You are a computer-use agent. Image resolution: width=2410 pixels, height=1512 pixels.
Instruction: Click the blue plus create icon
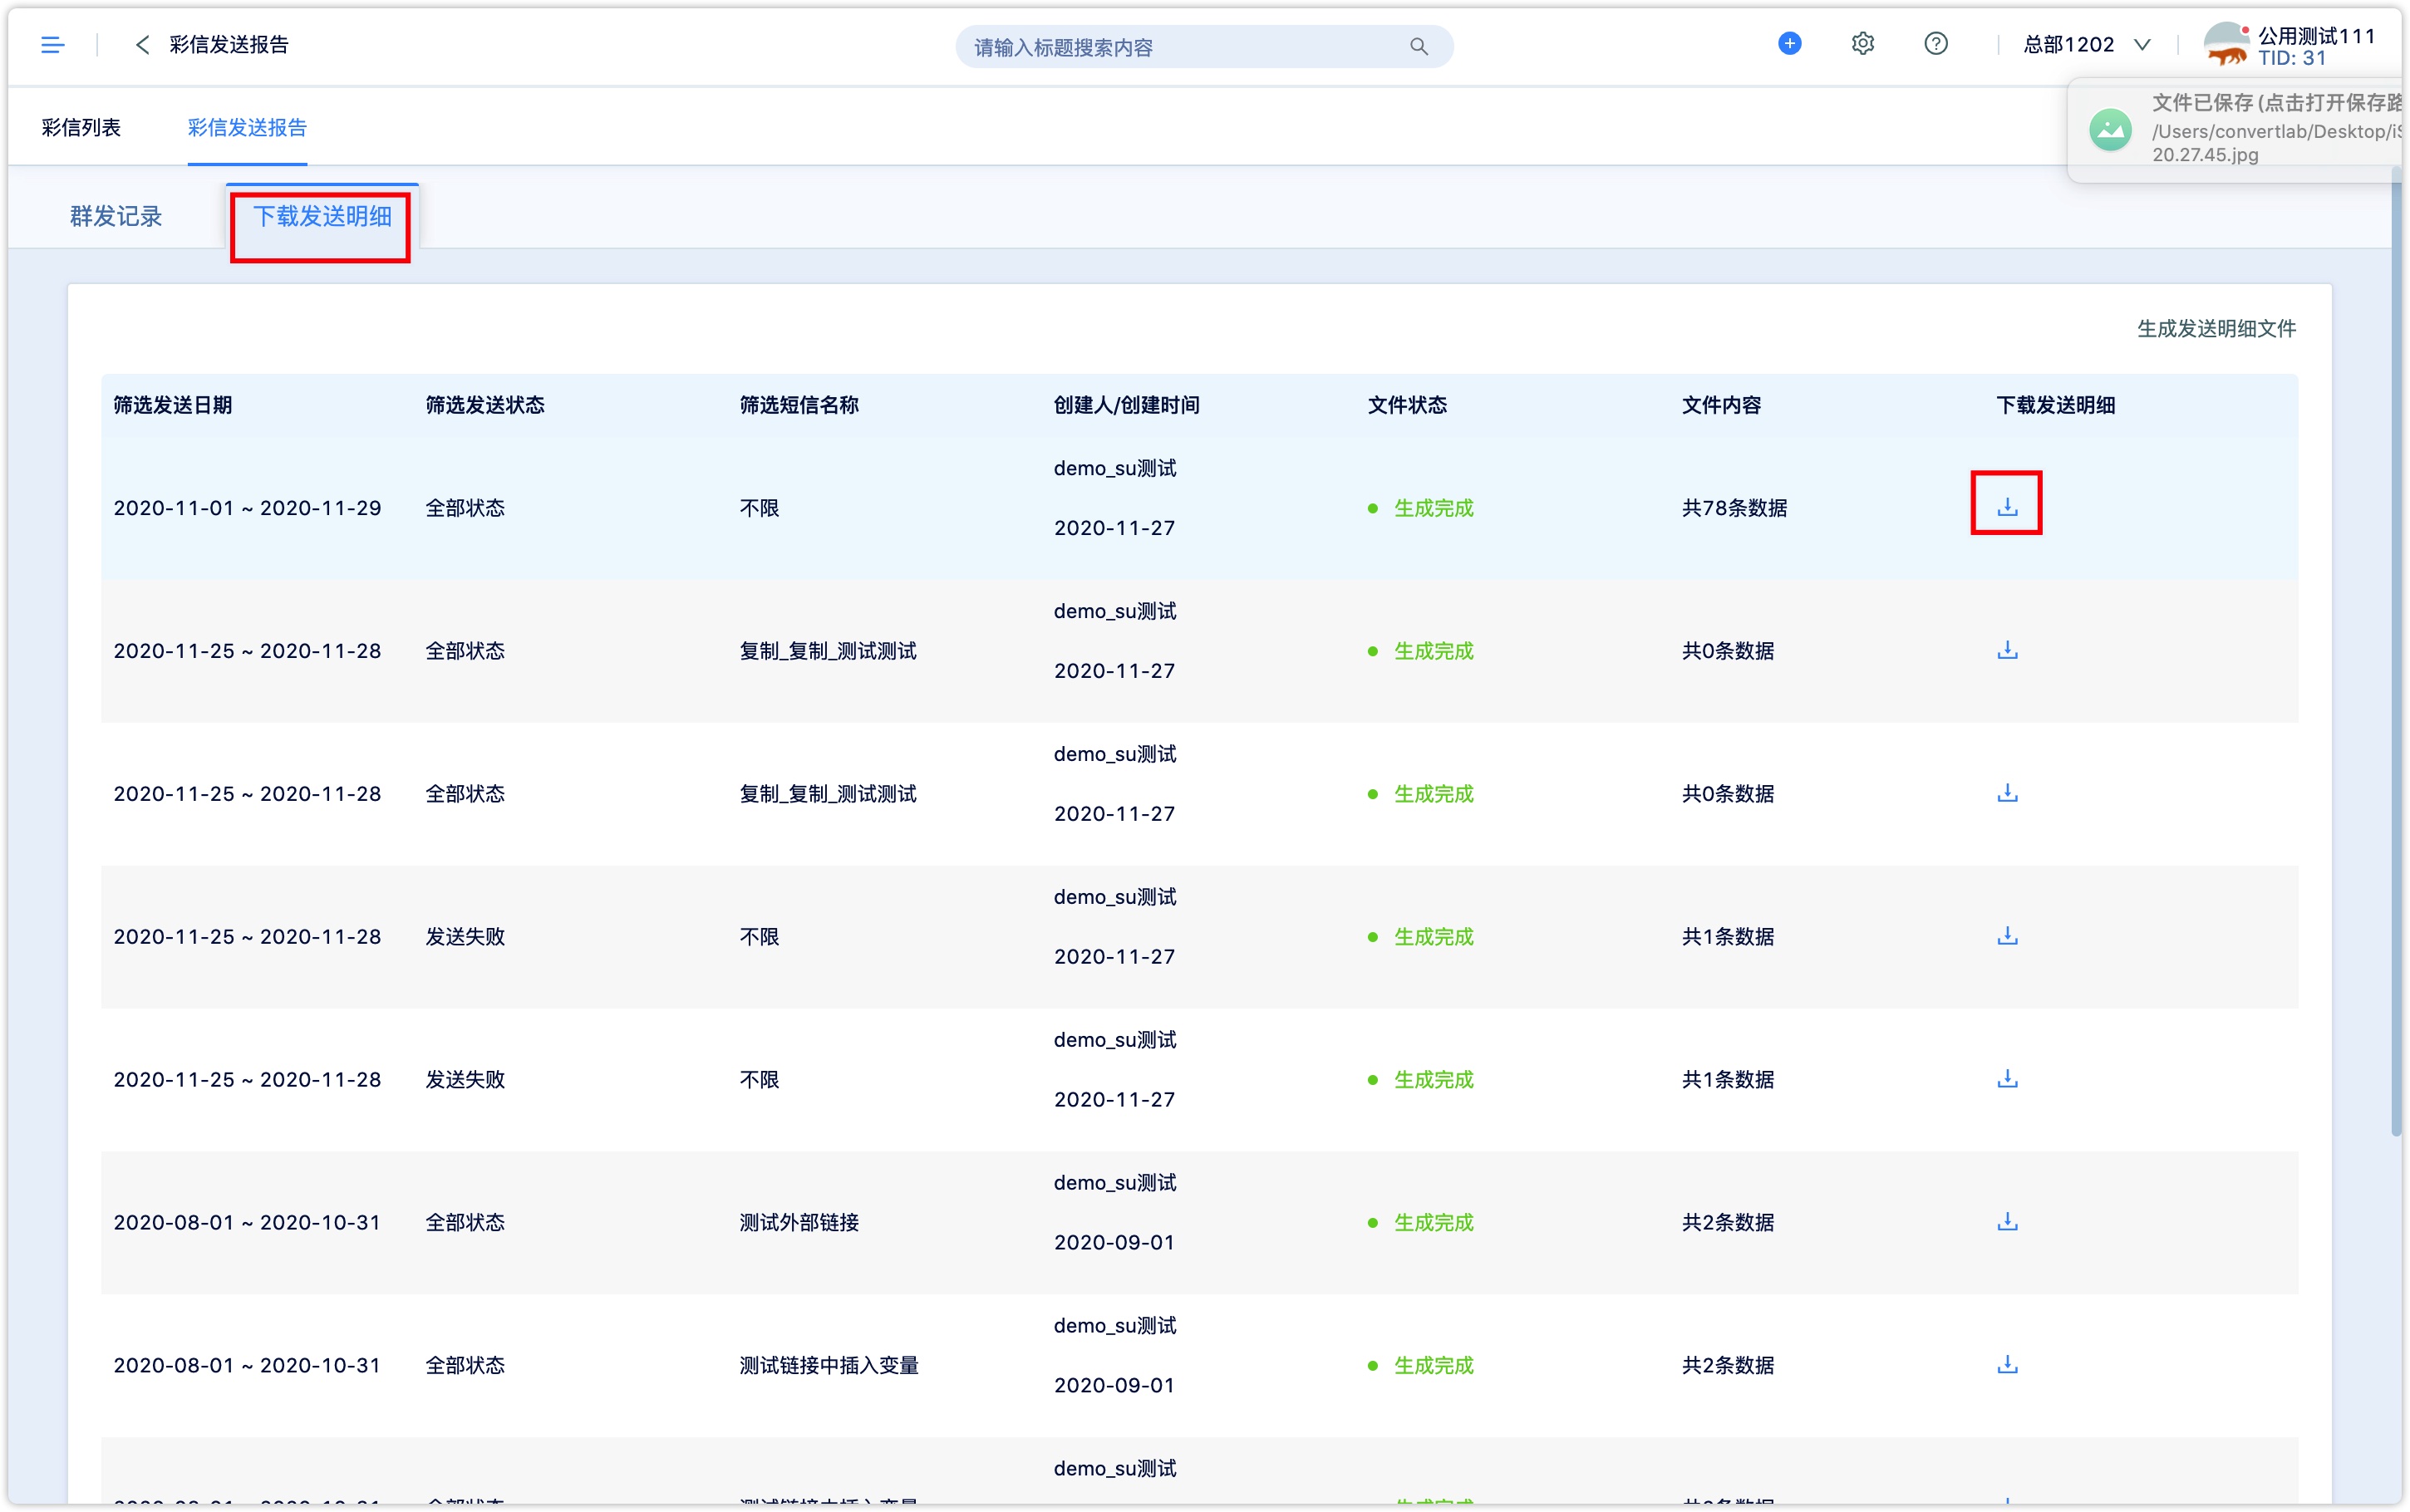(x=1789, y=44)
